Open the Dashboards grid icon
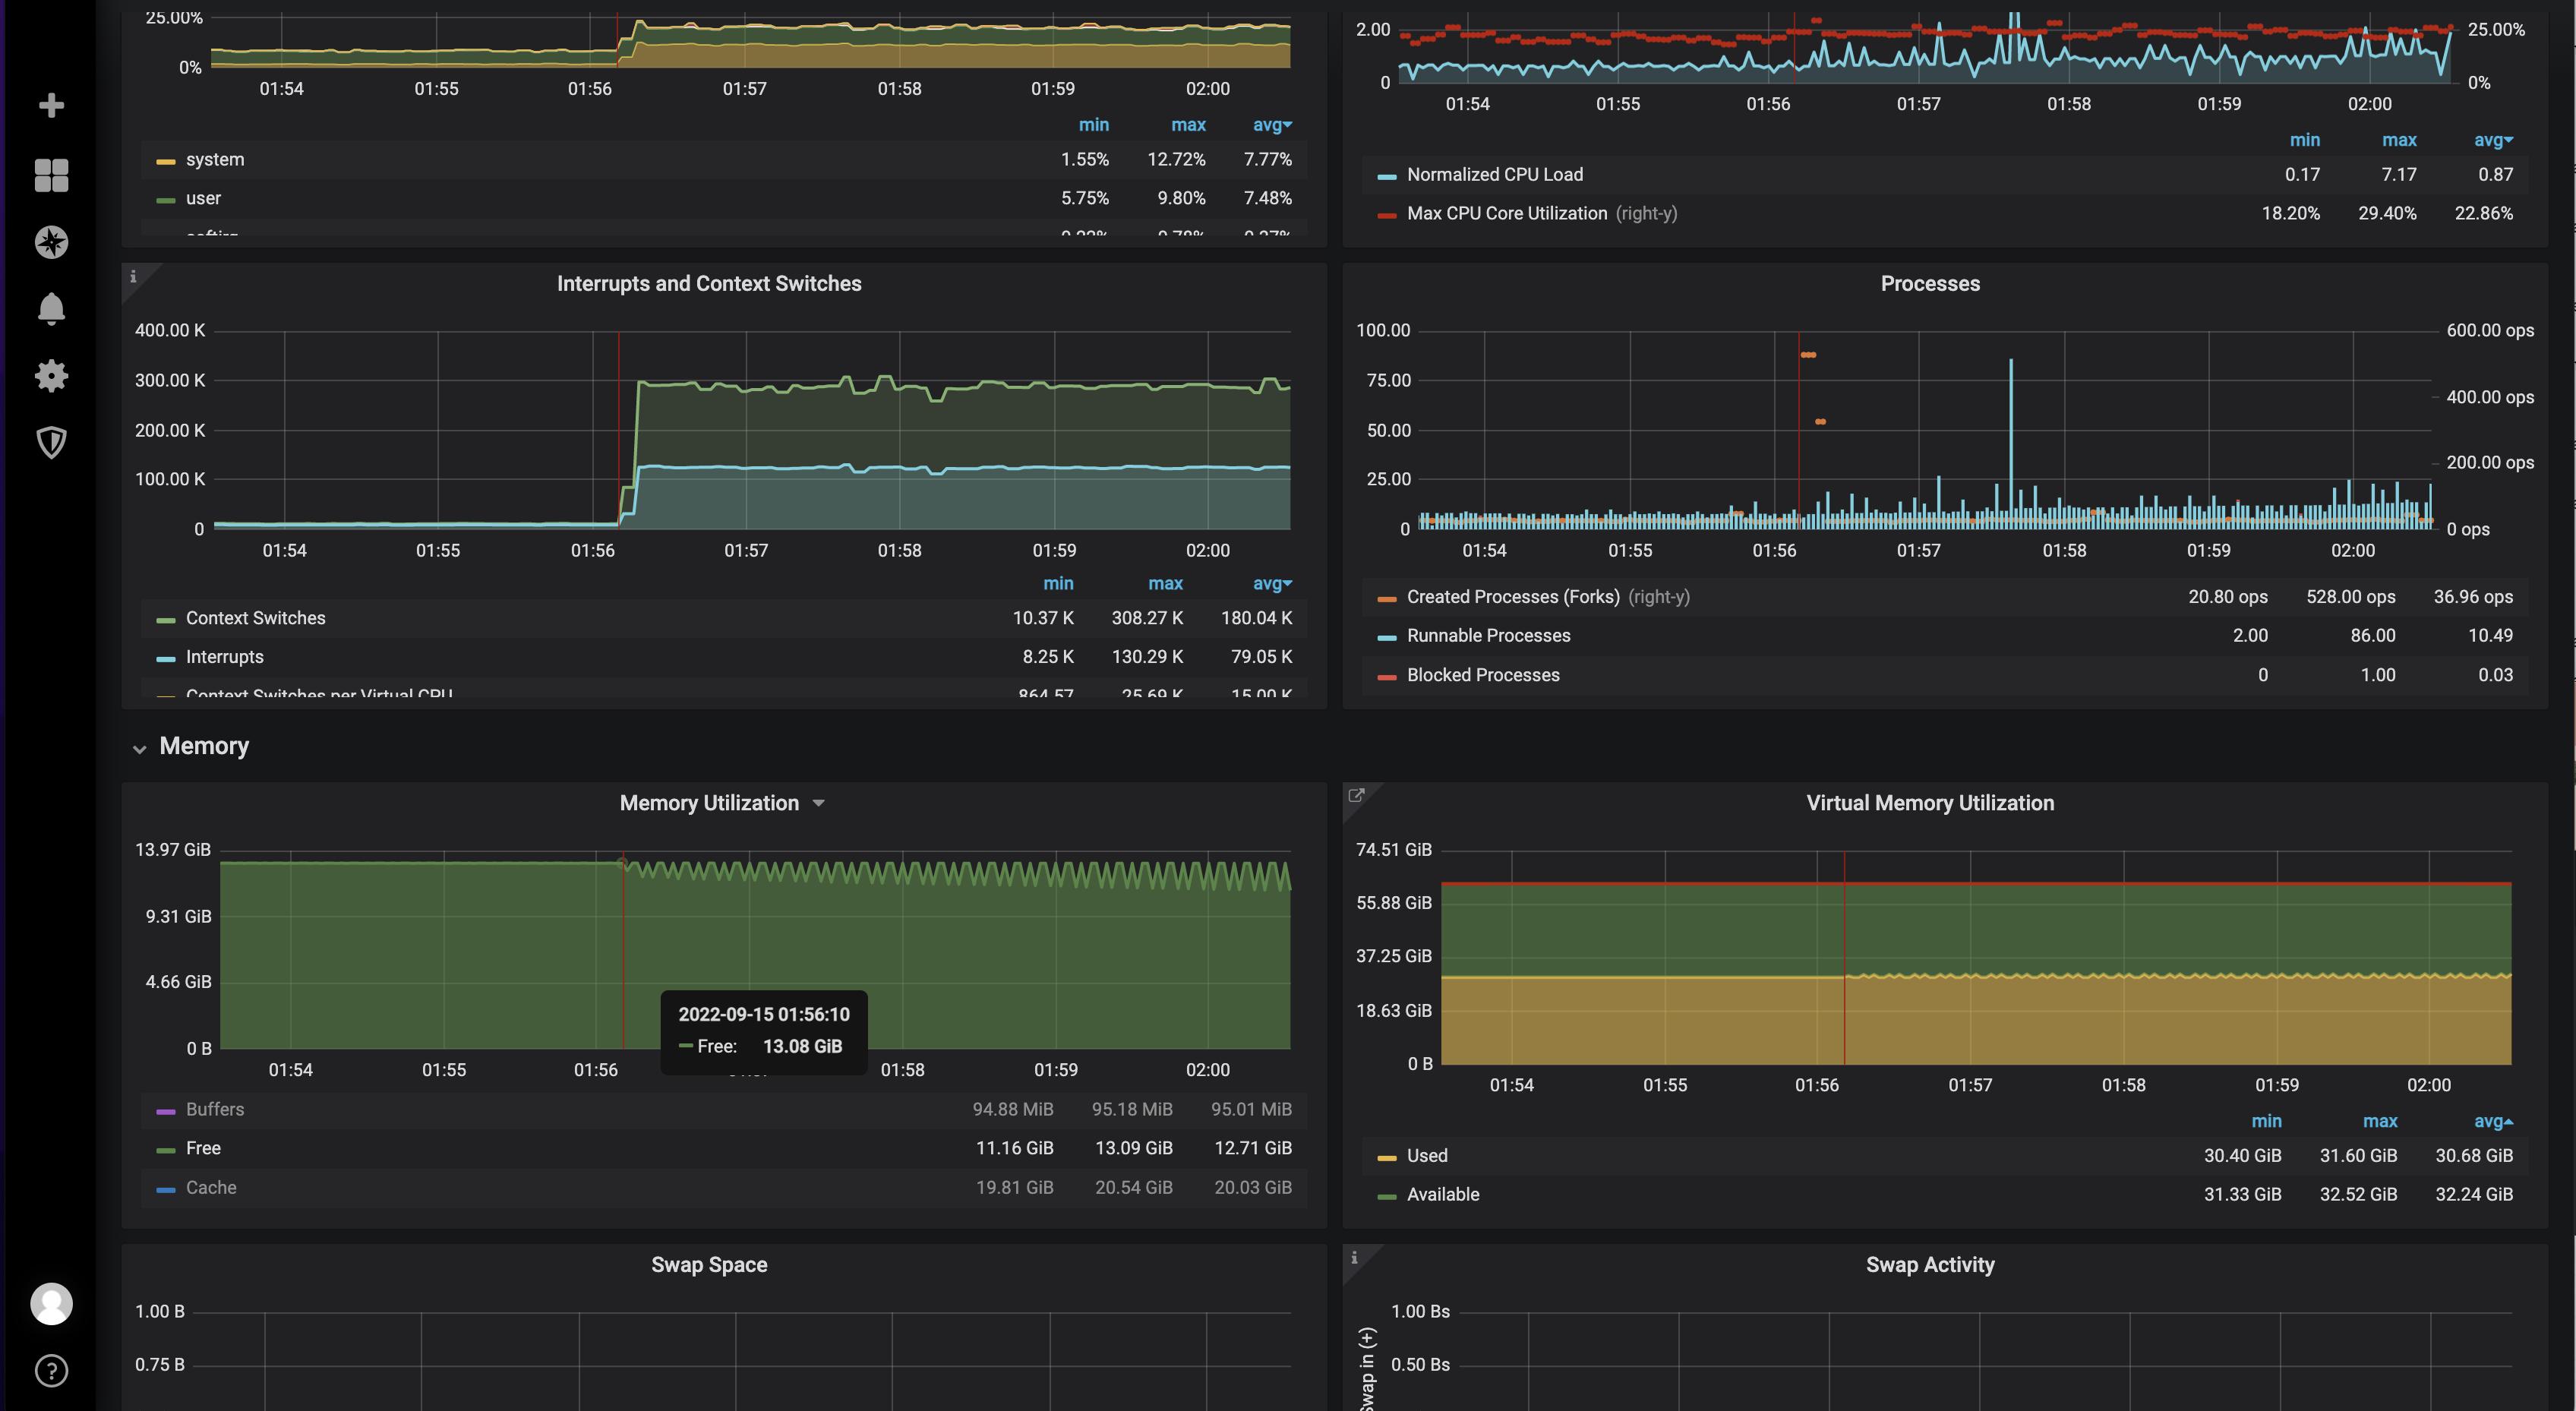This screenshot has width=2576, height=1411. [51, 175]
